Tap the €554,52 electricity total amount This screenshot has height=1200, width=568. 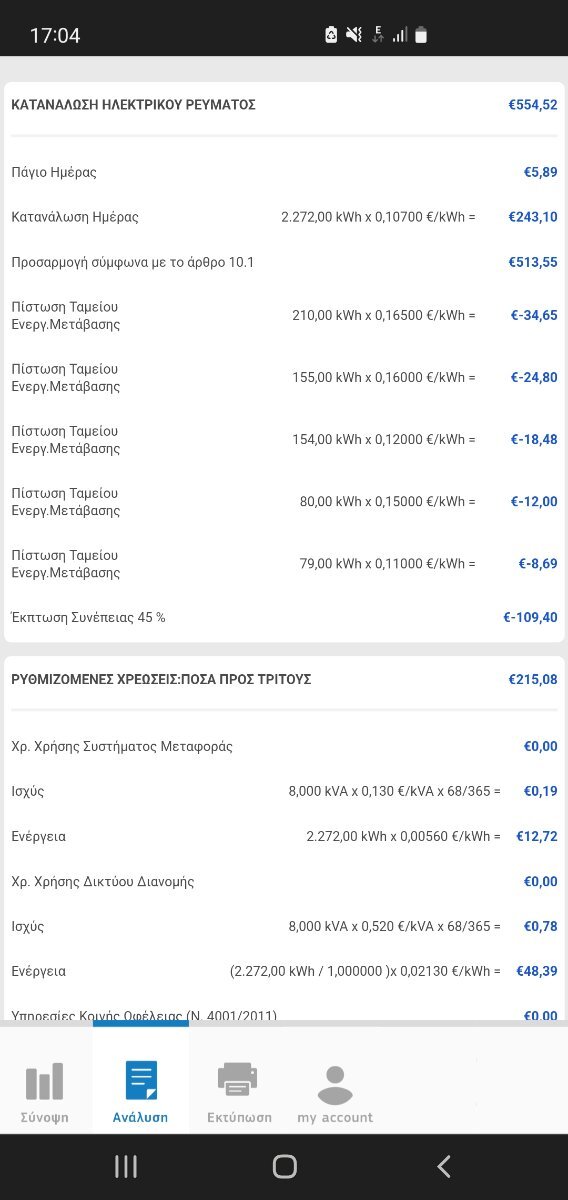(533, 105)
